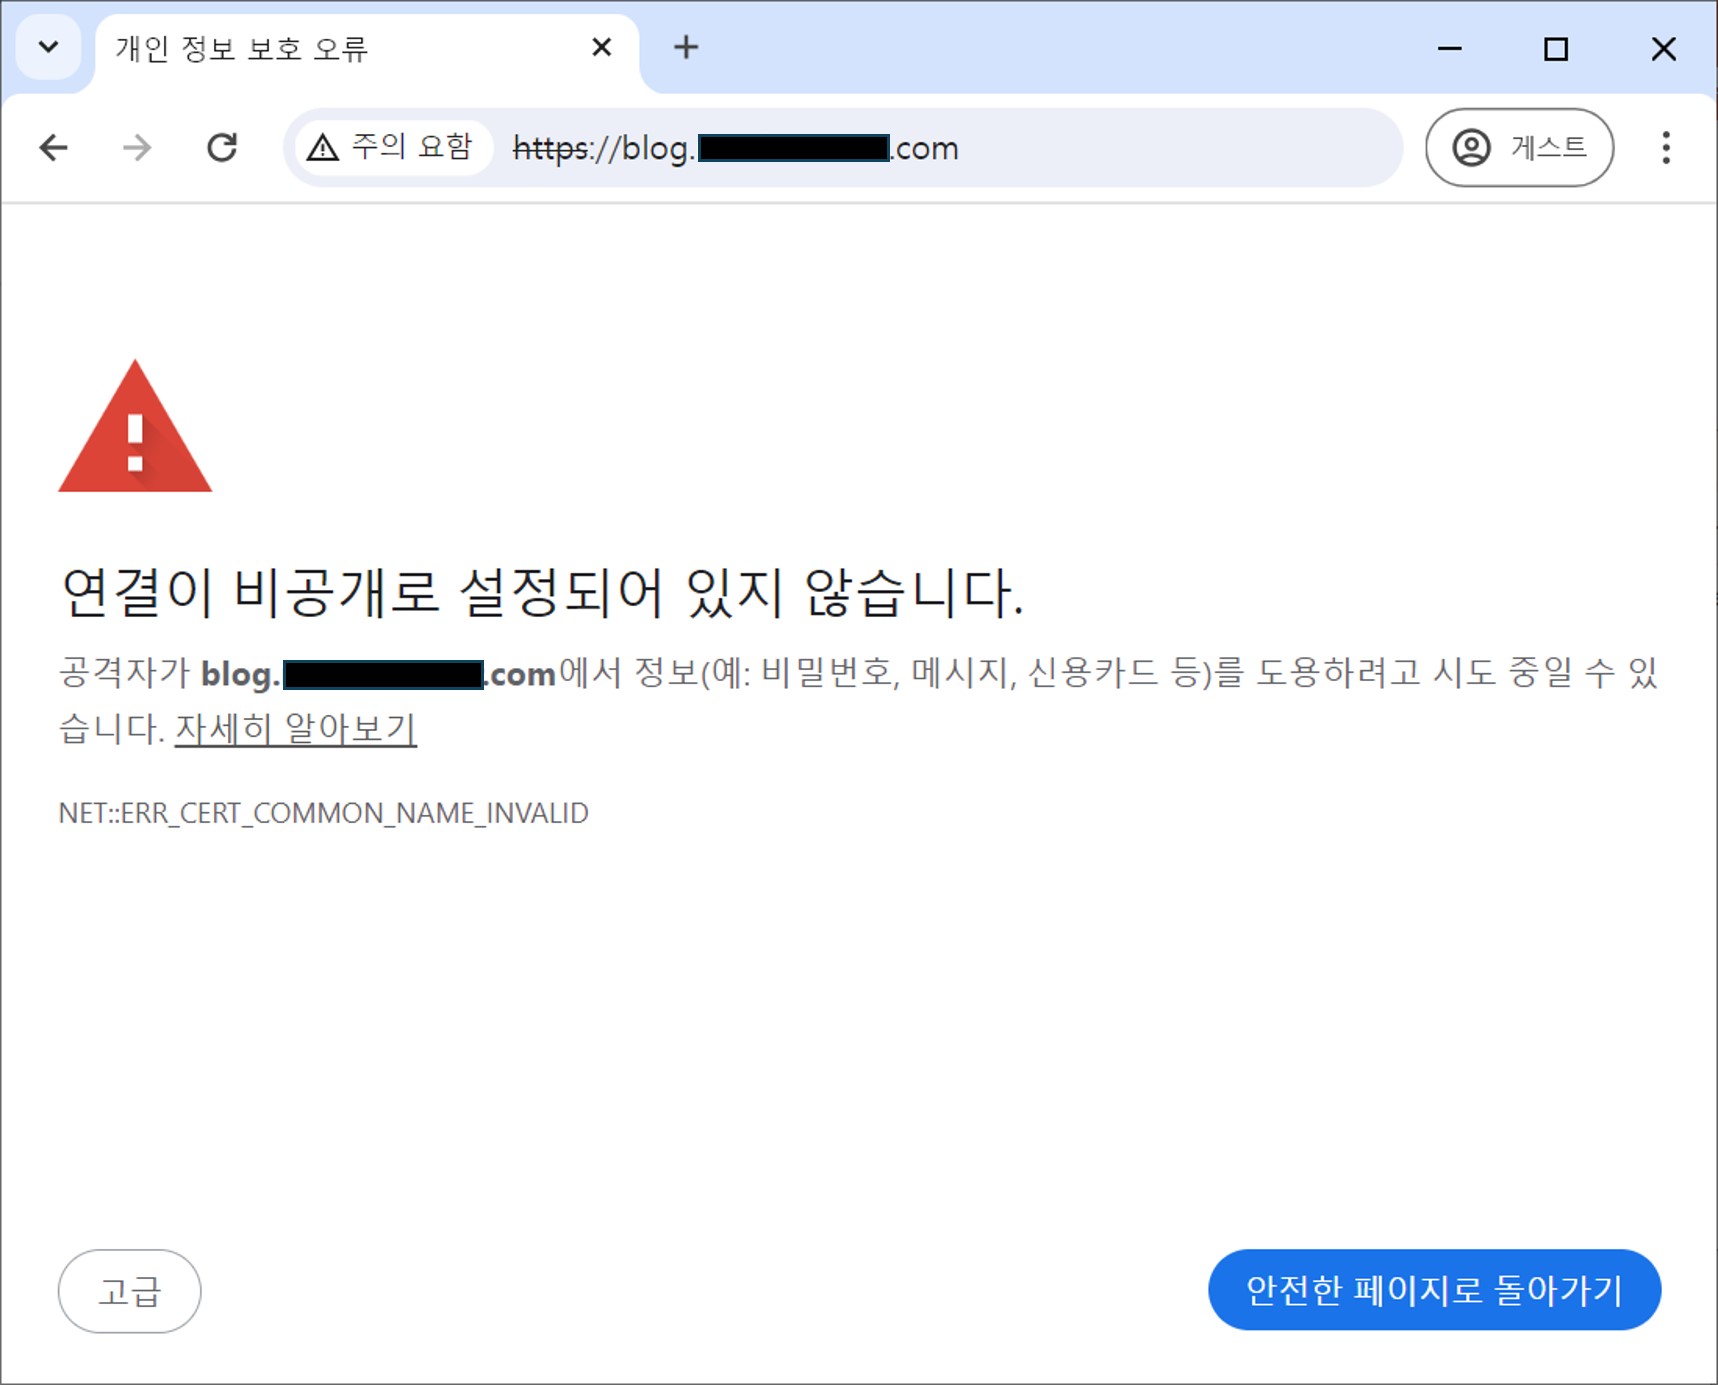Go back with the left arrow
Viewport: 1718px width, 1385px height.
tap(54, 148)
